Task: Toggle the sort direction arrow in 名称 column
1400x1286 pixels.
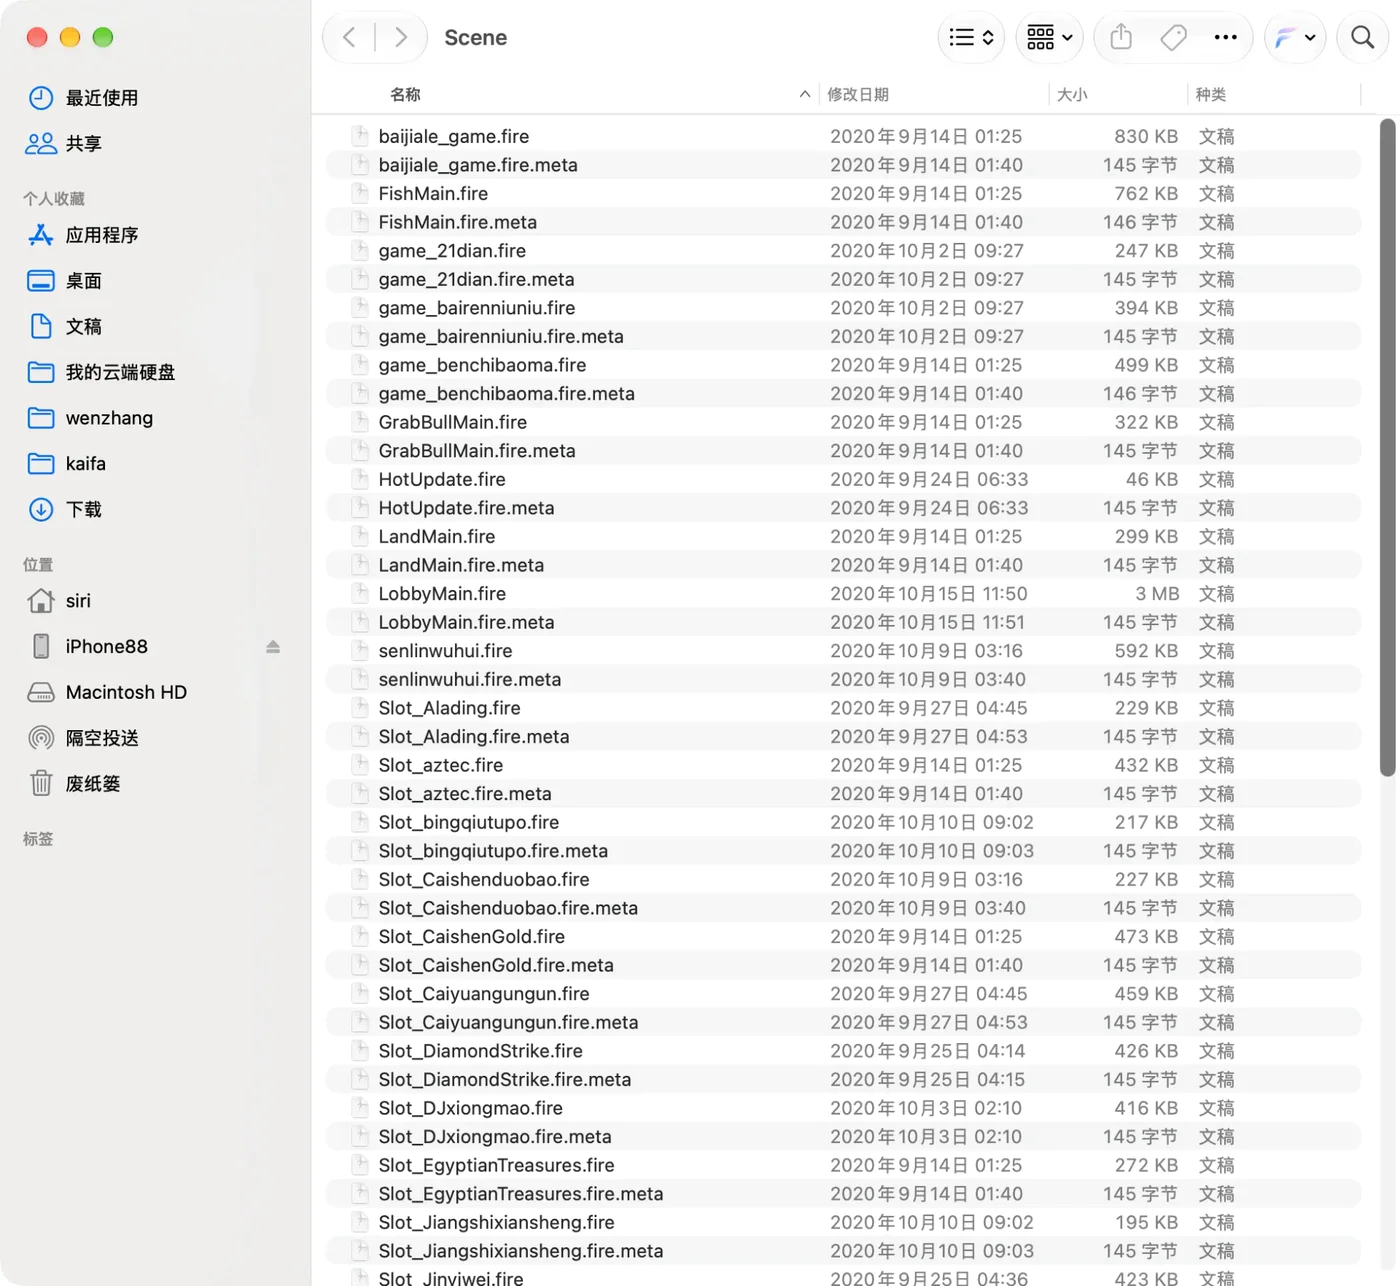Action: [x=805, y=94]
